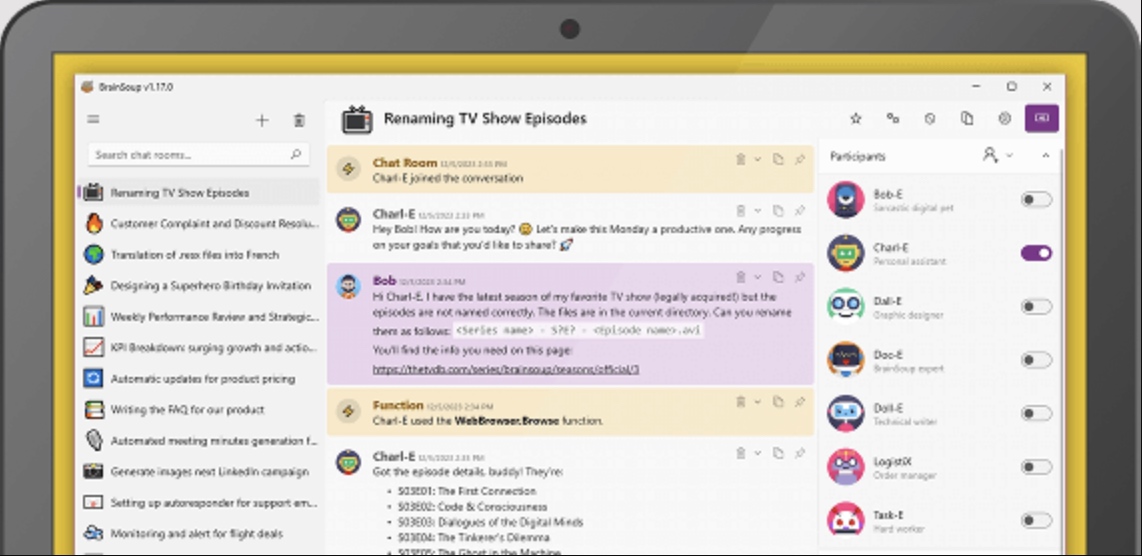Create a new chat room with plus icon
The width and height of the screenshot is (1142, 556).
click(x=262, y=121)
